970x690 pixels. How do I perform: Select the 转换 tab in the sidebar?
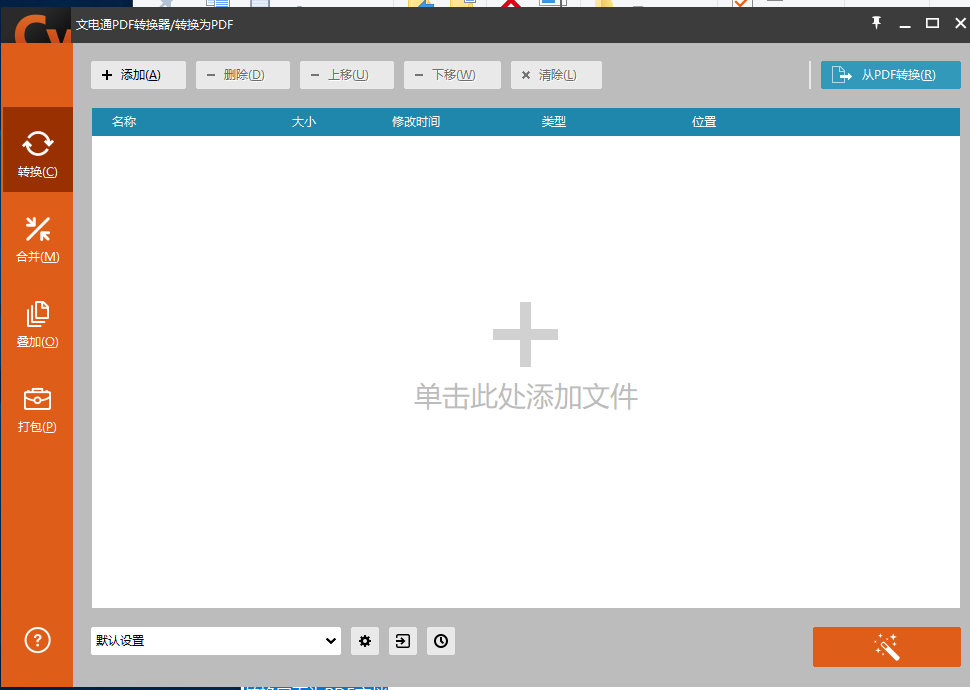37,150
